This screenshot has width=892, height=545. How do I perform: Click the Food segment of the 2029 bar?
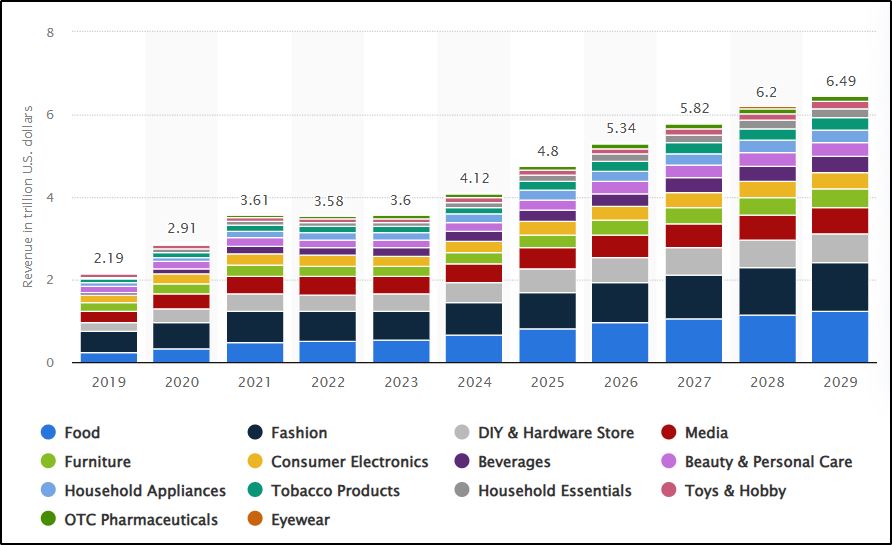tap(839, 337)
